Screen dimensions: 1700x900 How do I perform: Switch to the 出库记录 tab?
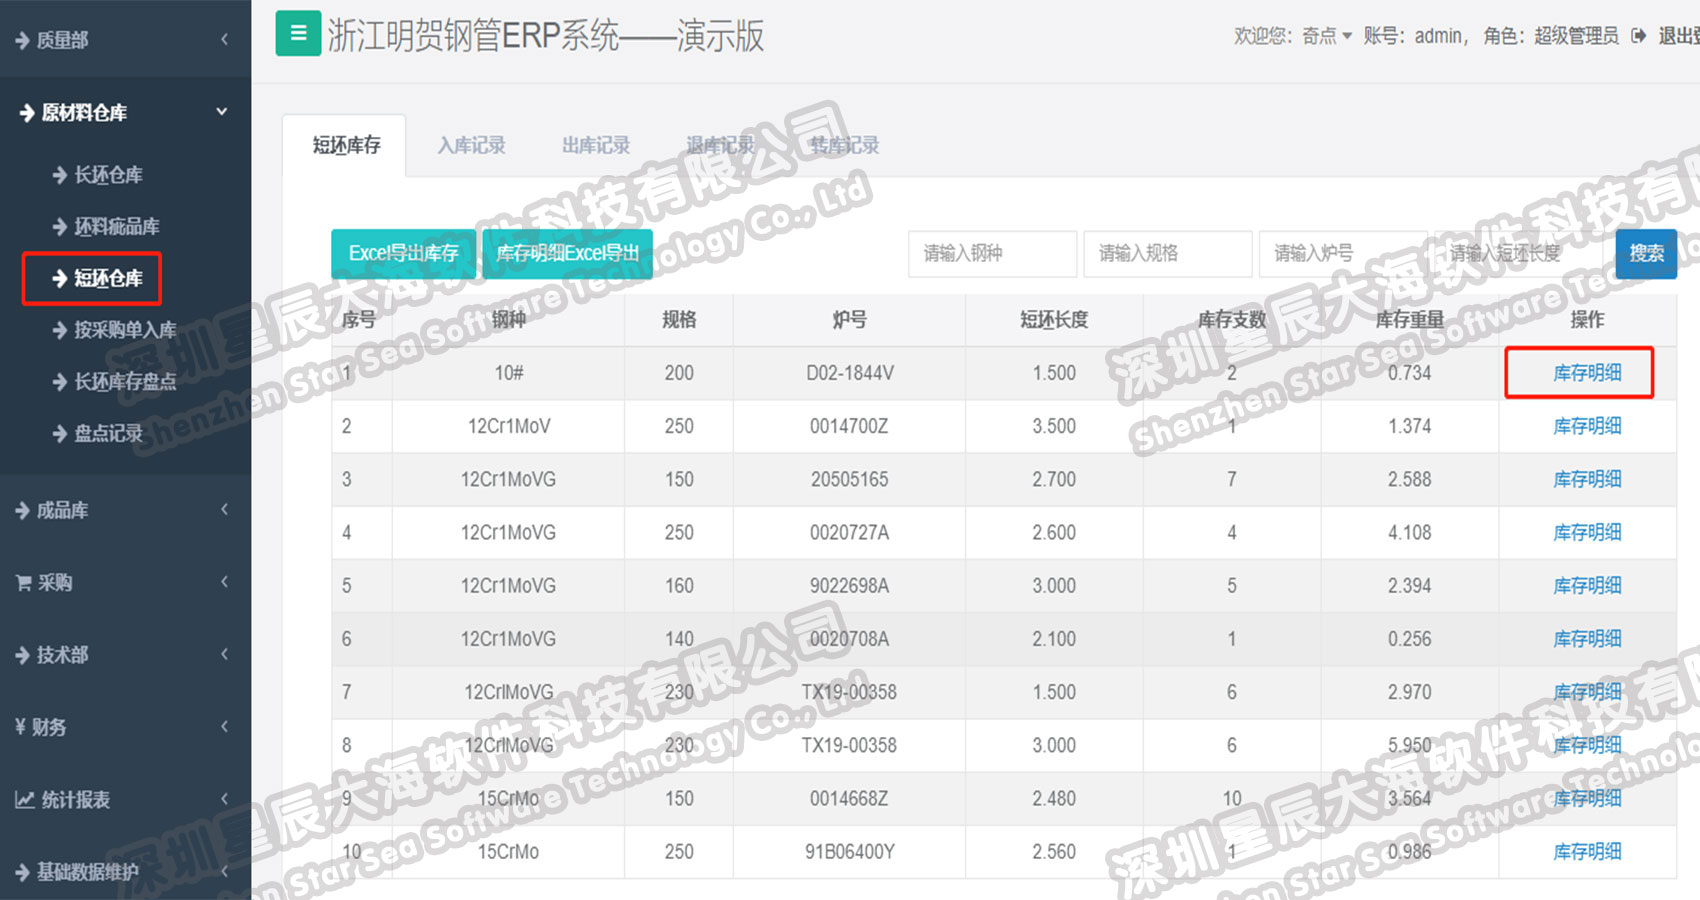(x=596, y=146)
